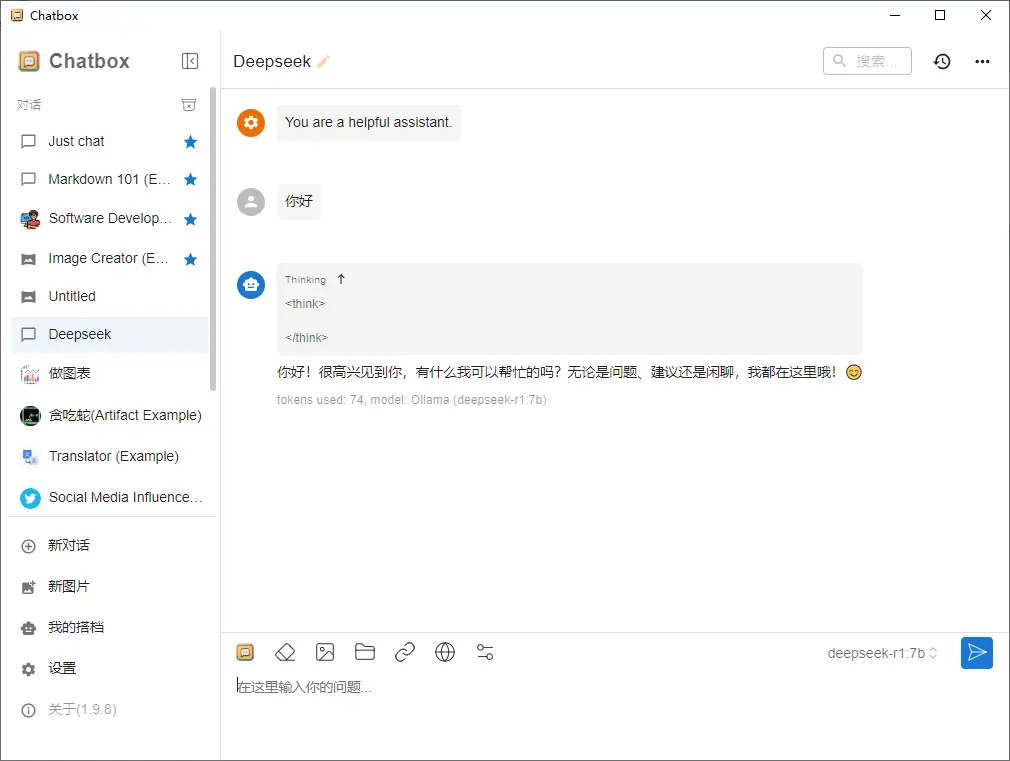
Task: Open the deepseek-r1:7b model dropdown
Action: [x=882, y=653]
